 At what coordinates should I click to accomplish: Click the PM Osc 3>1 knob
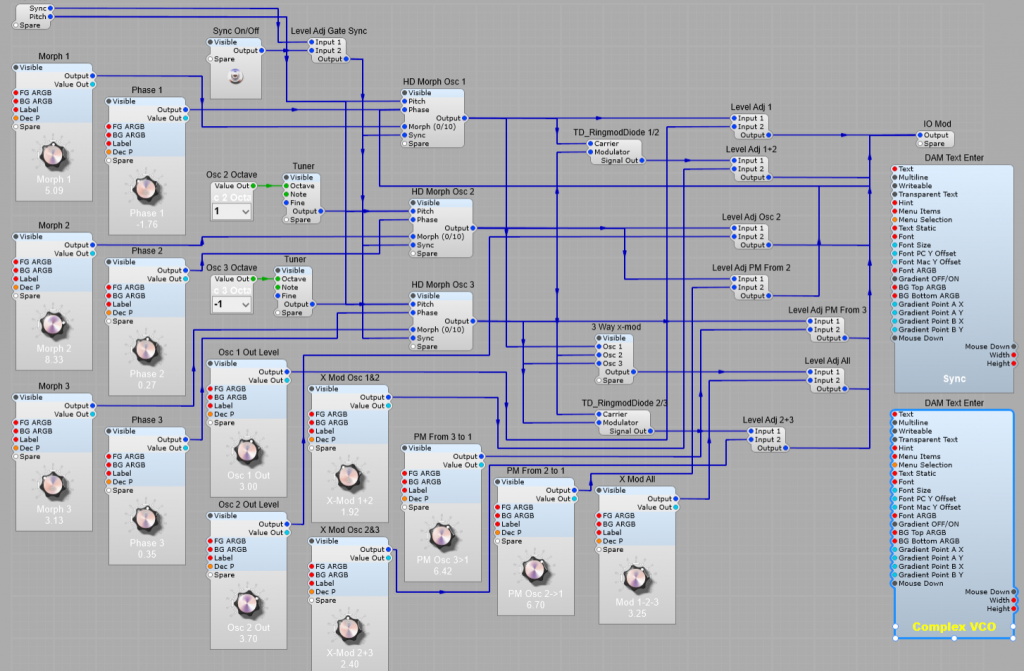[442, 535]
